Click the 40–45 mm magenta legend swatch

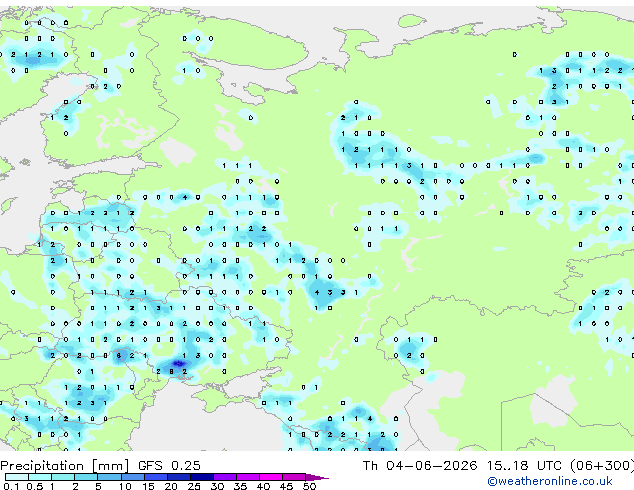271,477
